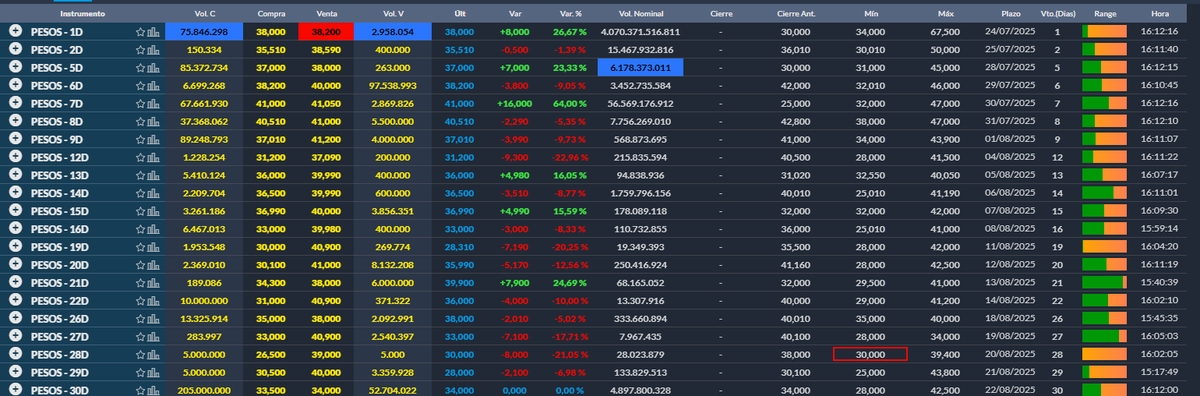Click the star icon on PESOS - 12D

(141, 157)
